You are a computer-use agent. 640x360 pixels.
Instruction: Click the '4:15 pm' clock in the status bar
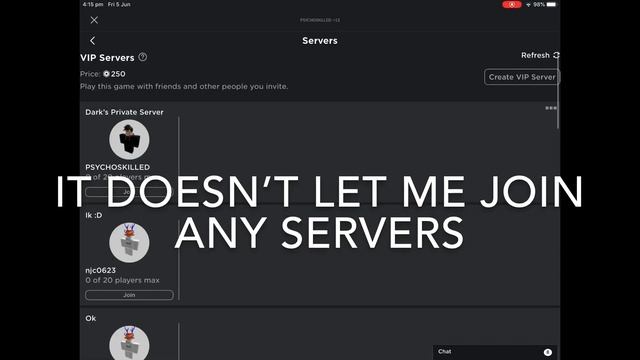click(93, 4)
